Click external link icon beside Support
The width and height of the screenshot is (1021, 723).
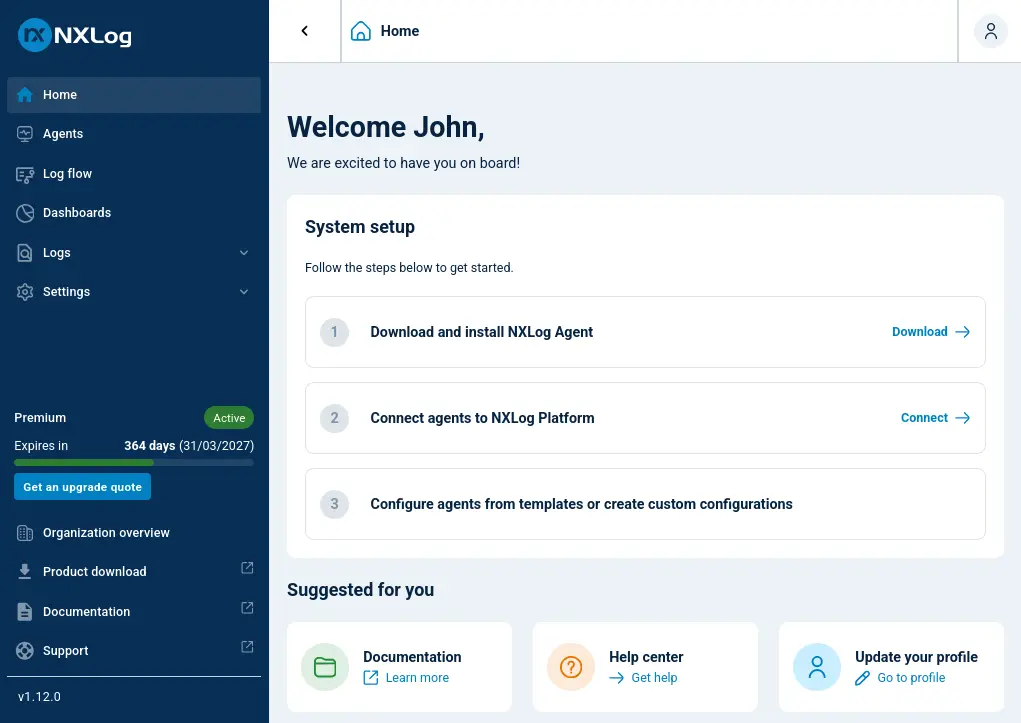coord(247,647)
